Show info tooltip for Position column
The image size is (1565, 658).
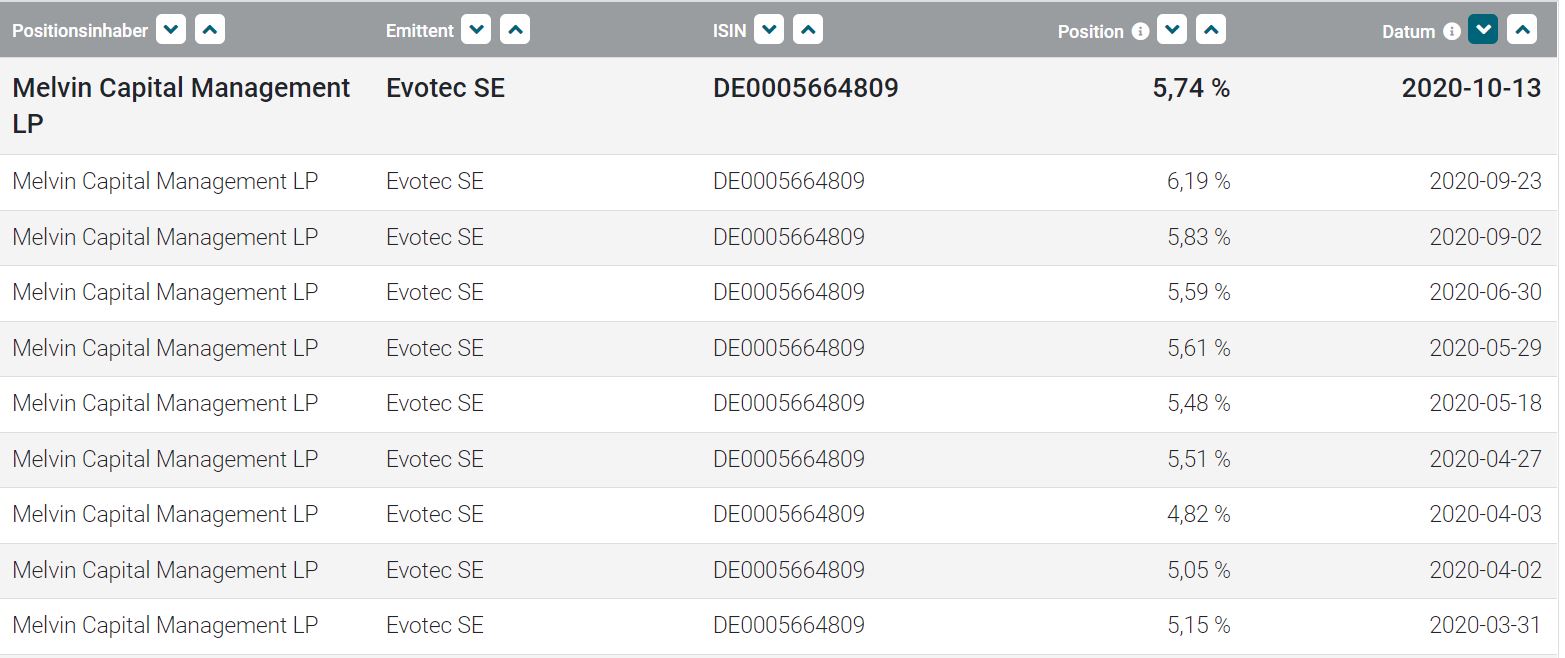point(1140,31)
